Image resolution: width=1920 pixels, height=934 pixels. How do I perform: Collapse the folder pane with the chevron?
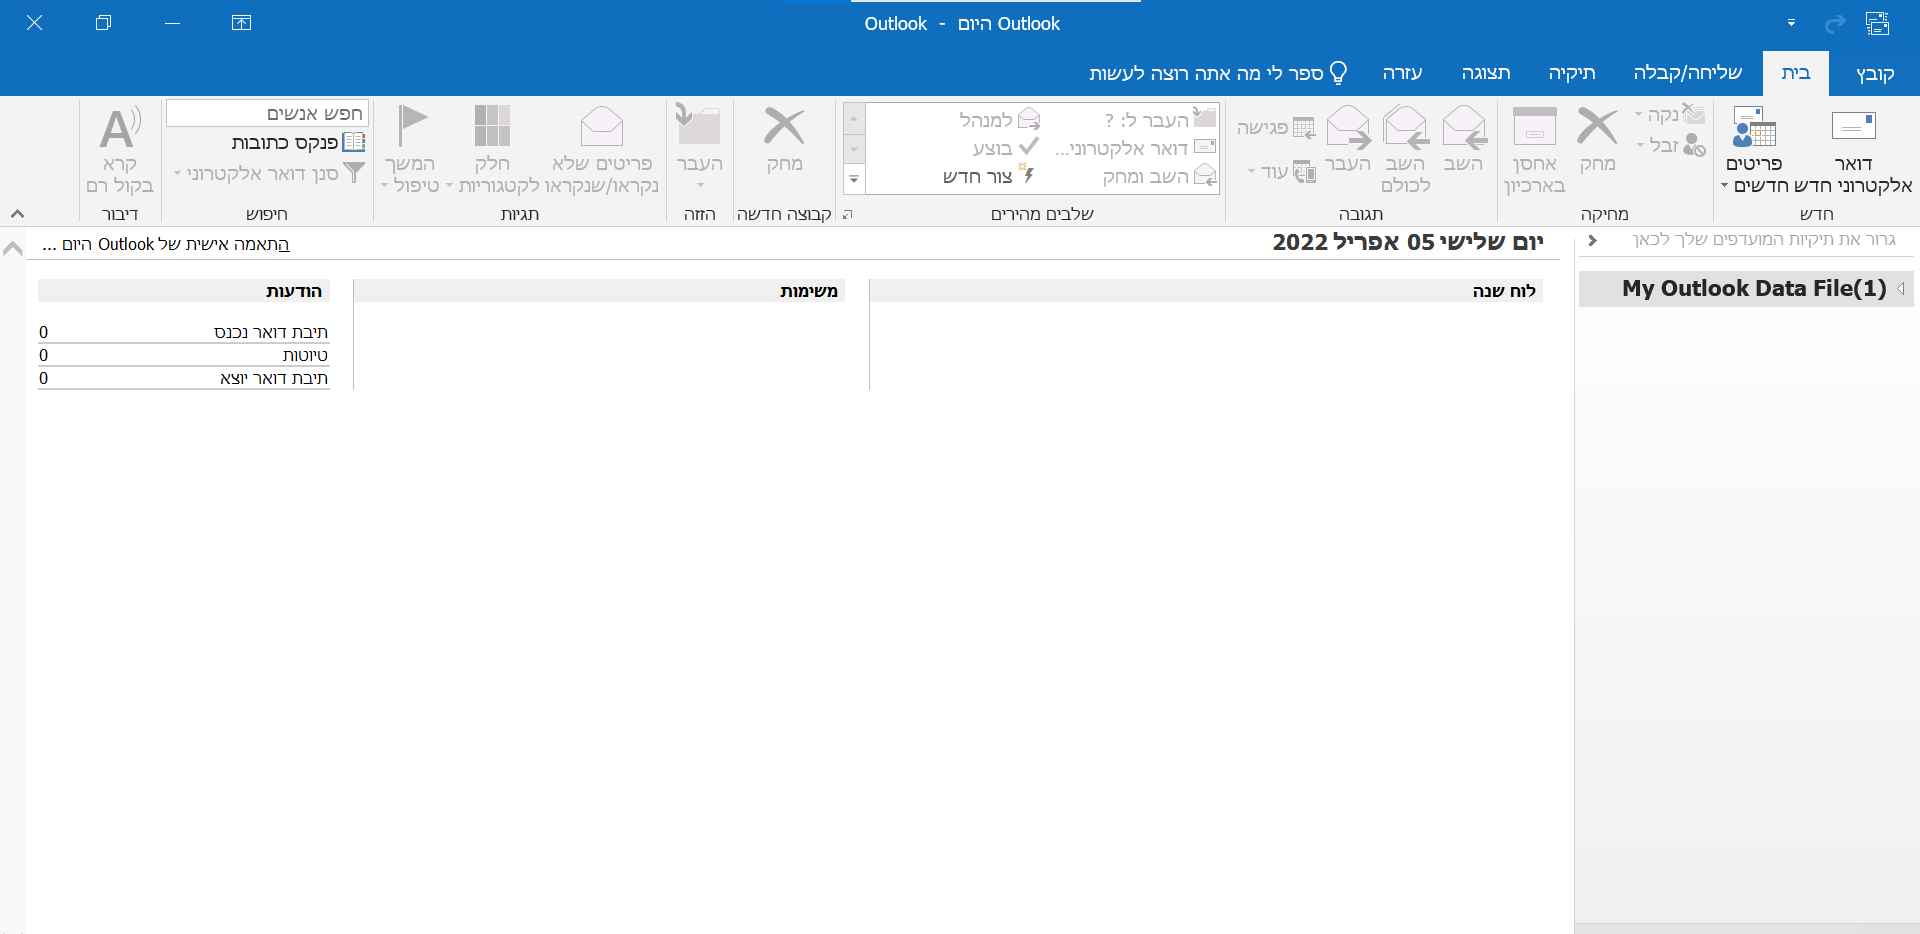tap(1592, 240)
